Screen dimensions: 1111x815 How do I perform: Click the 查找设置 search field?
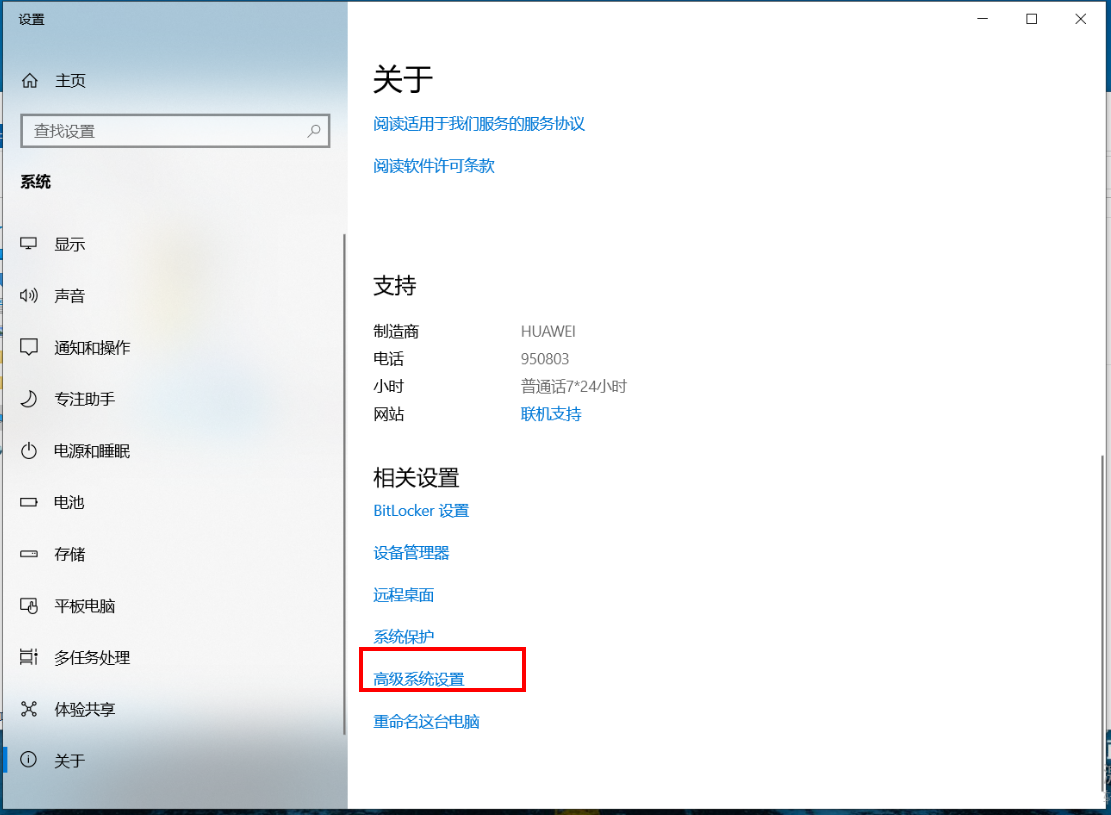click(x=175, y=131)
